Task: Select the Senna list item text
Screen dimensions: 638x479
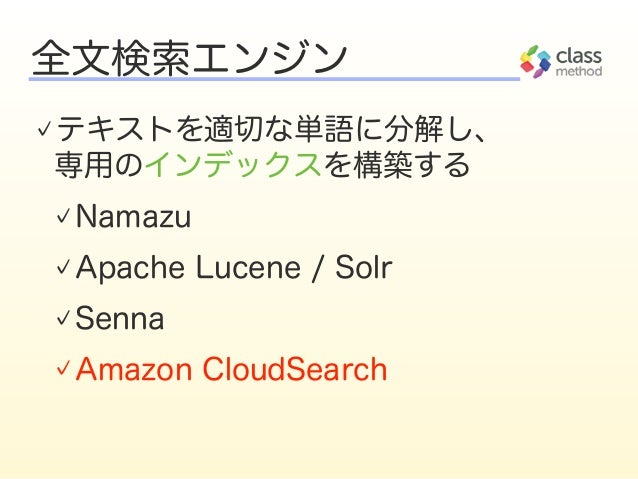Action: point(120,318)
